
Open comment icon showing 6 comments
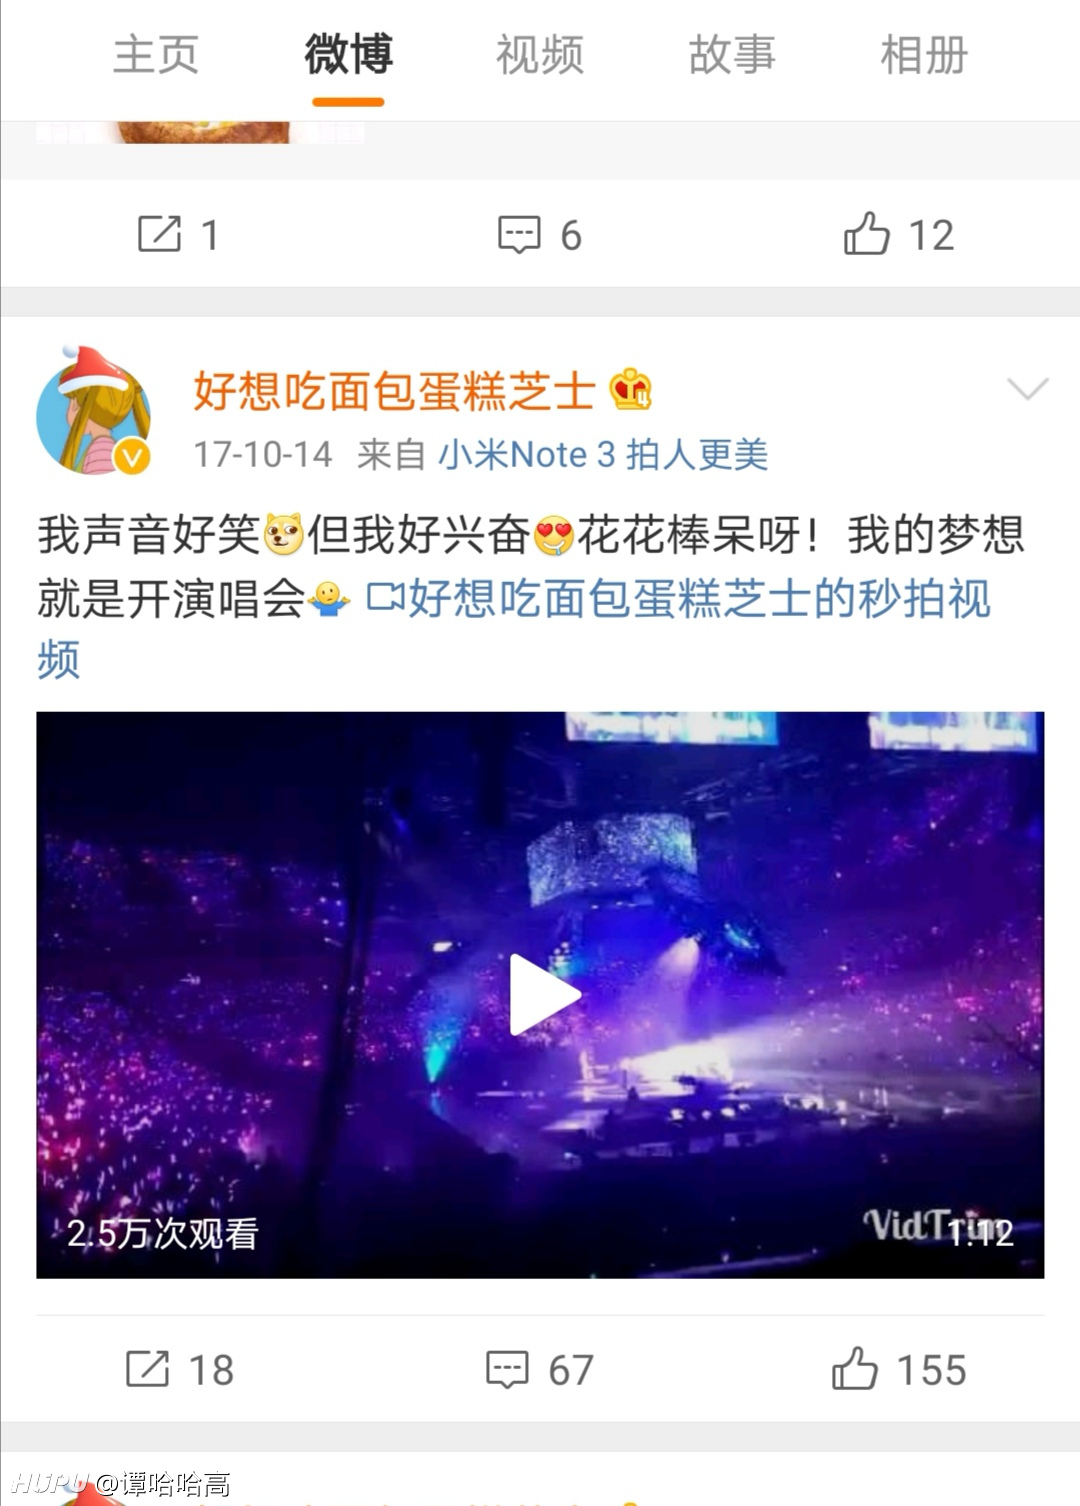519,234
